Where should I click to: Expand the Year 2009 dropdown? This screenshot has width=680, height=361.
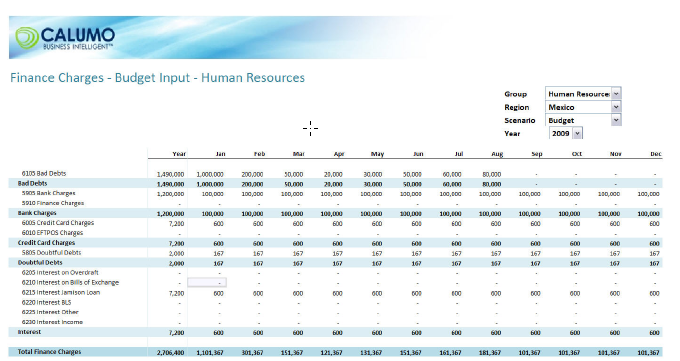pyautogui.click(x=577, y=133)
